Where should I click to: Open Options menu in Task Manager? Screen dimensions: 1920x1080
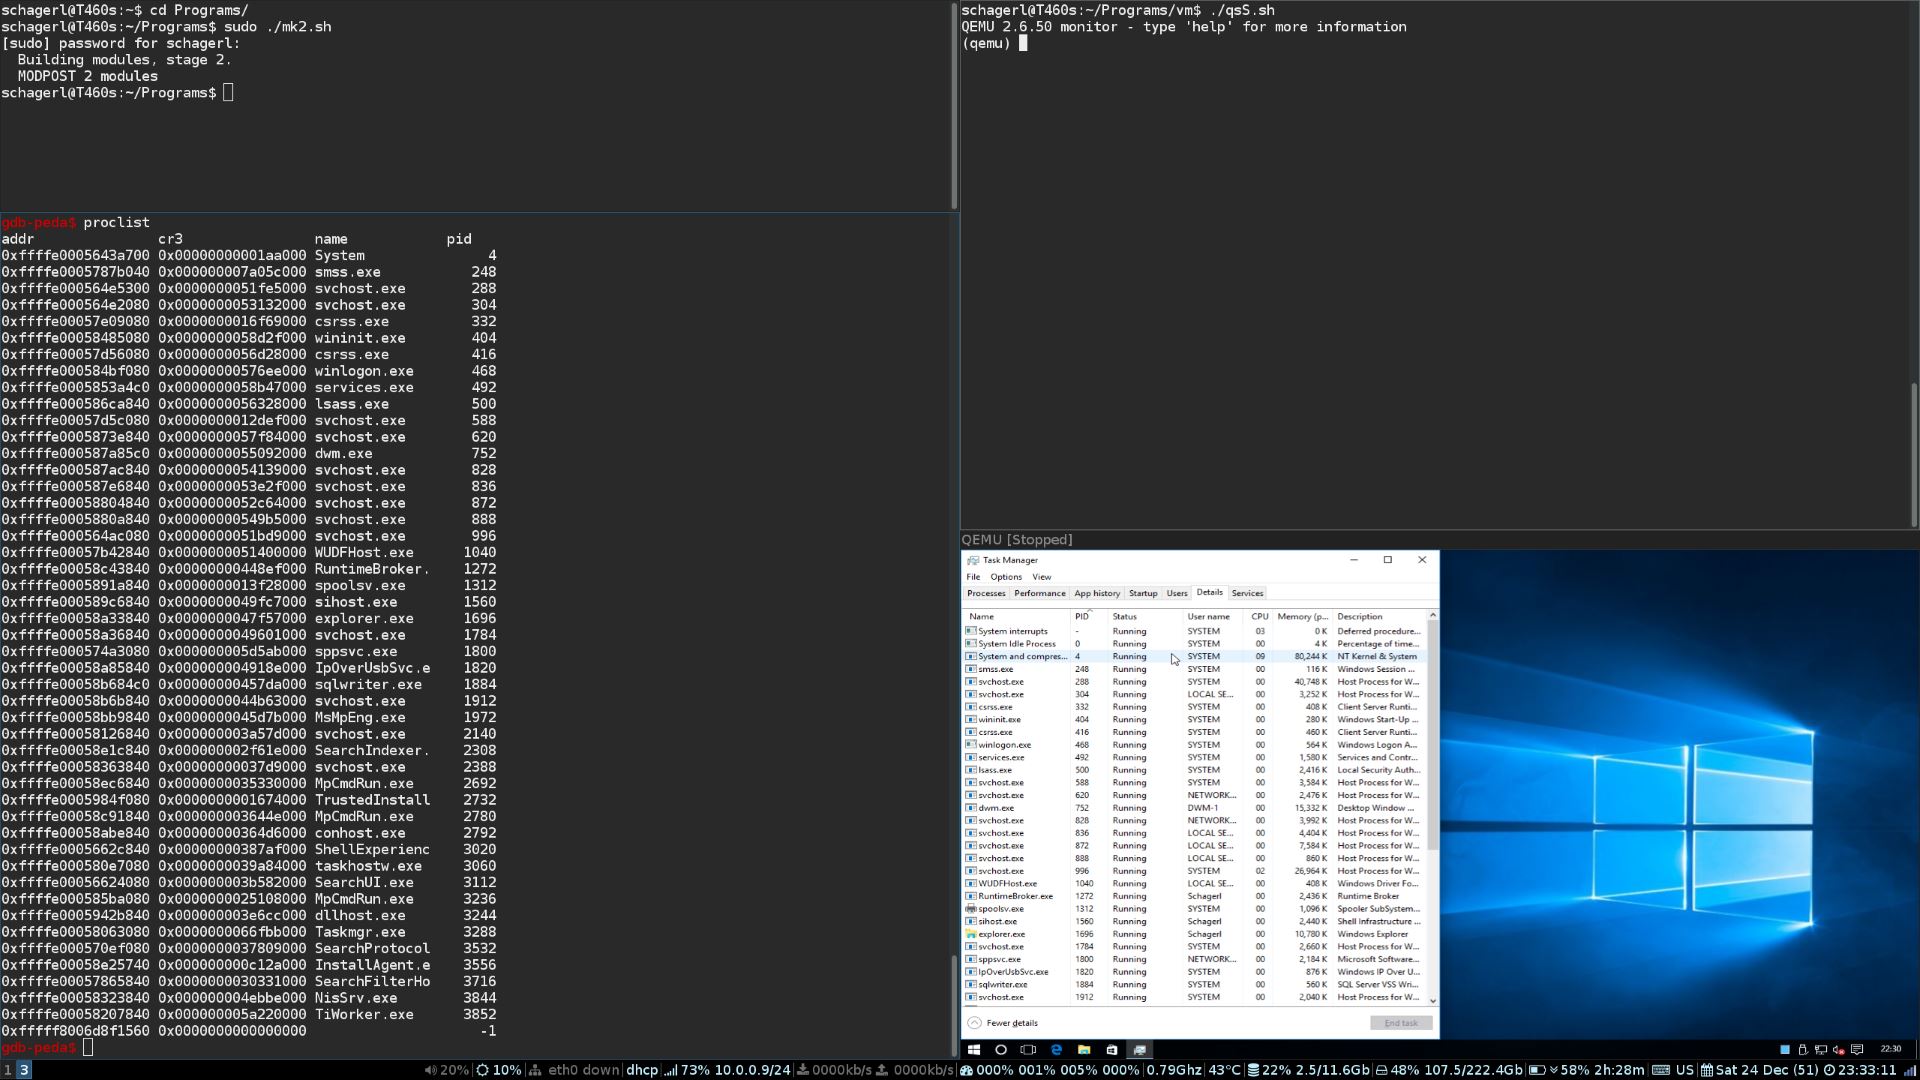click(1006, 577)
